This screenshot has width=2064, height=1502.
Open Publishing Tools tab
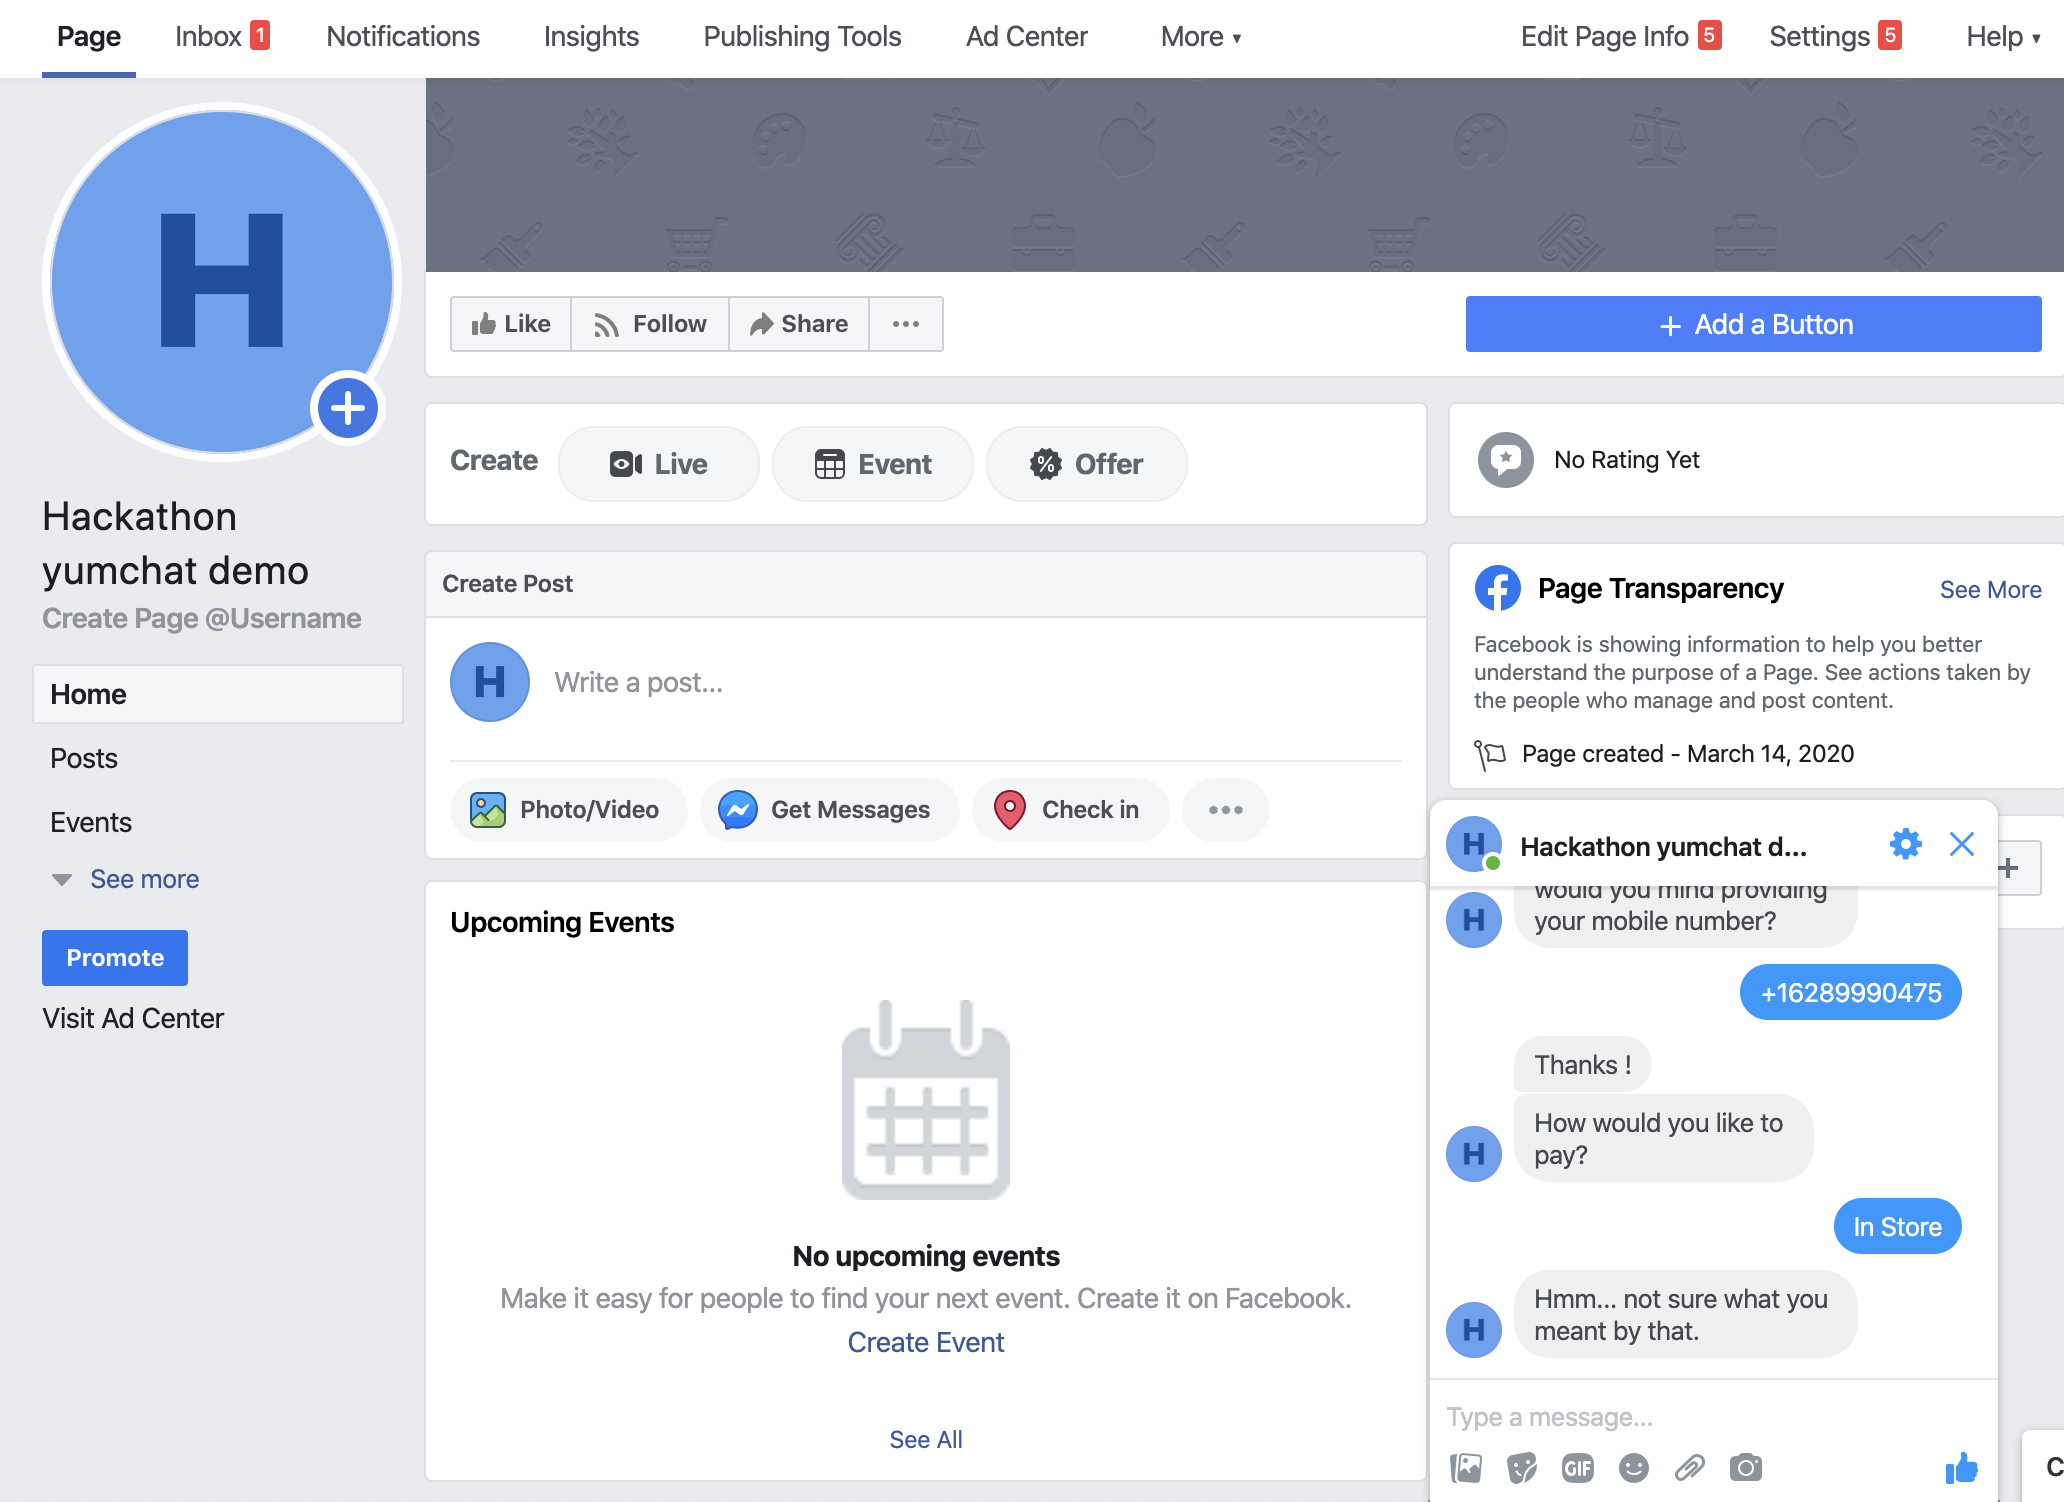tap(802, 37)
